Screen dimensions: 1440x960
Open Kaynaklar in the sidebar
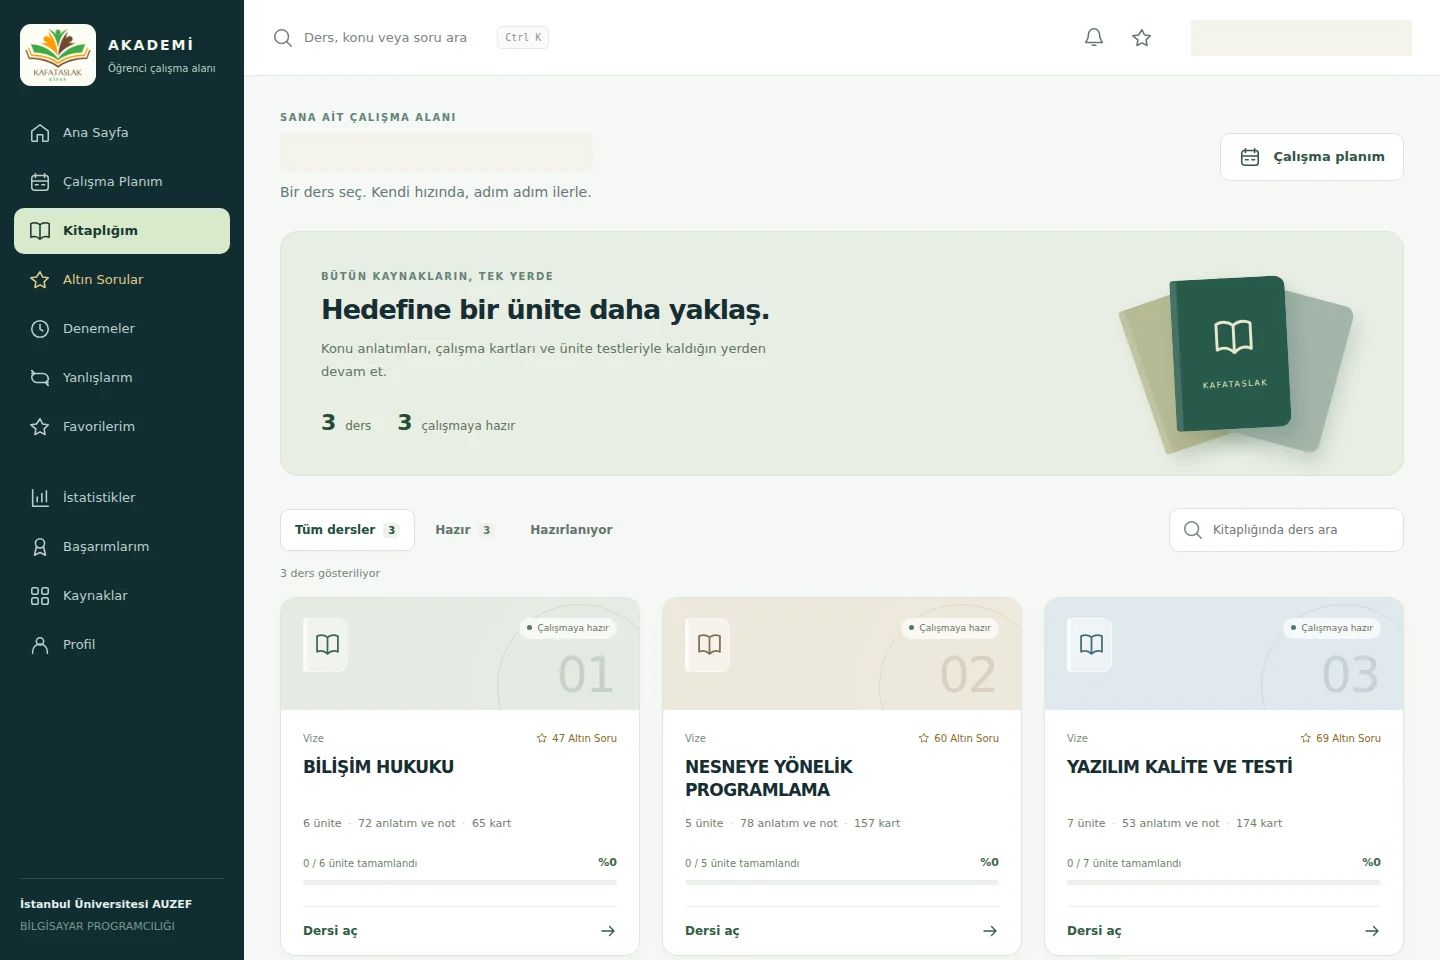coord(122,596)
